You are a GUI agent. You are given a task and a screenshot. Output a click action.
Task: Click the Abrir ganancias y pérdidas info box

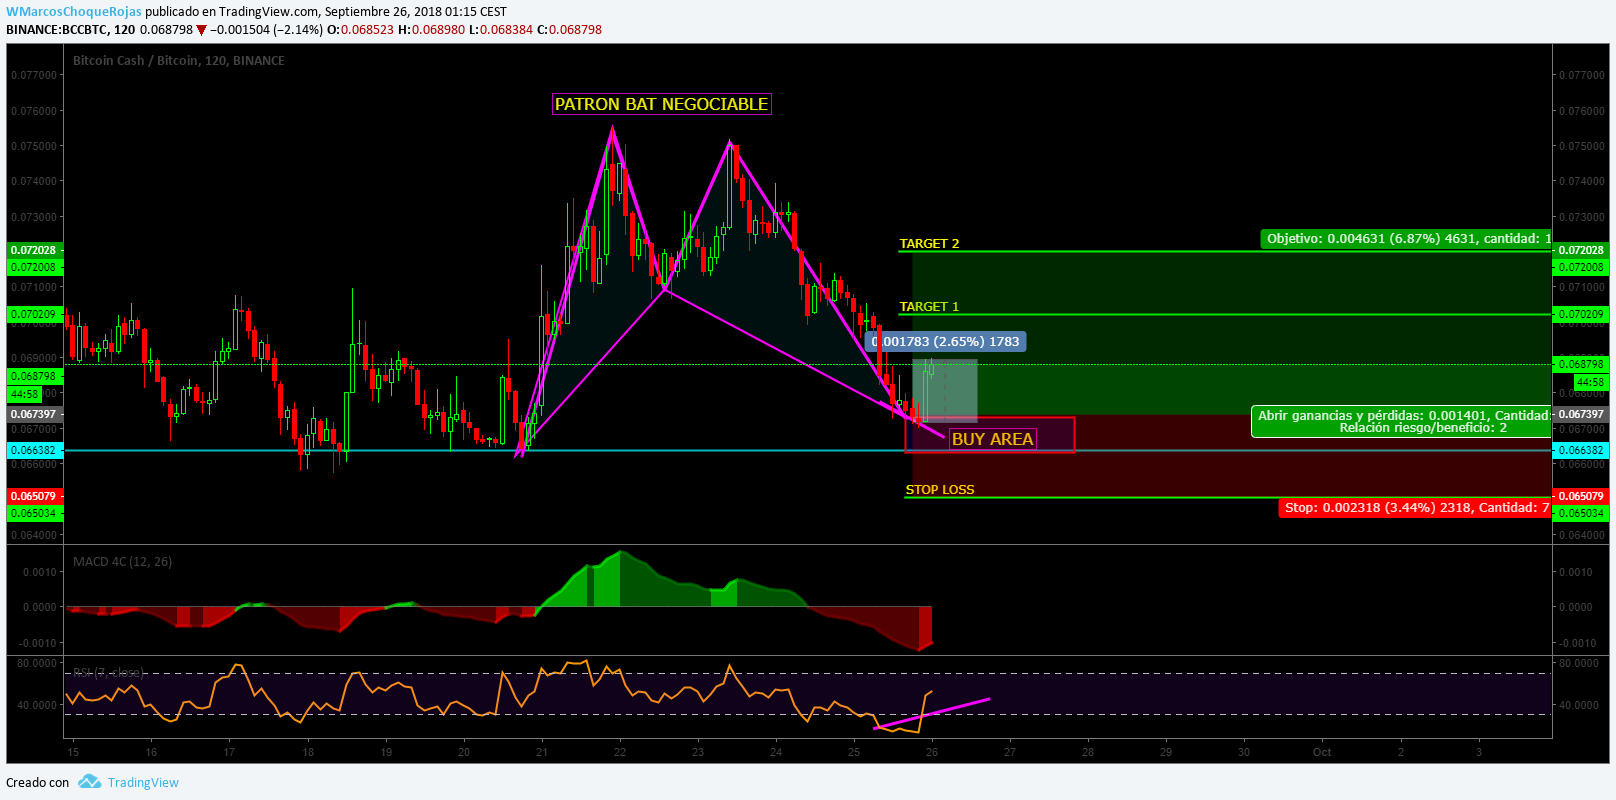[1402, 422]
